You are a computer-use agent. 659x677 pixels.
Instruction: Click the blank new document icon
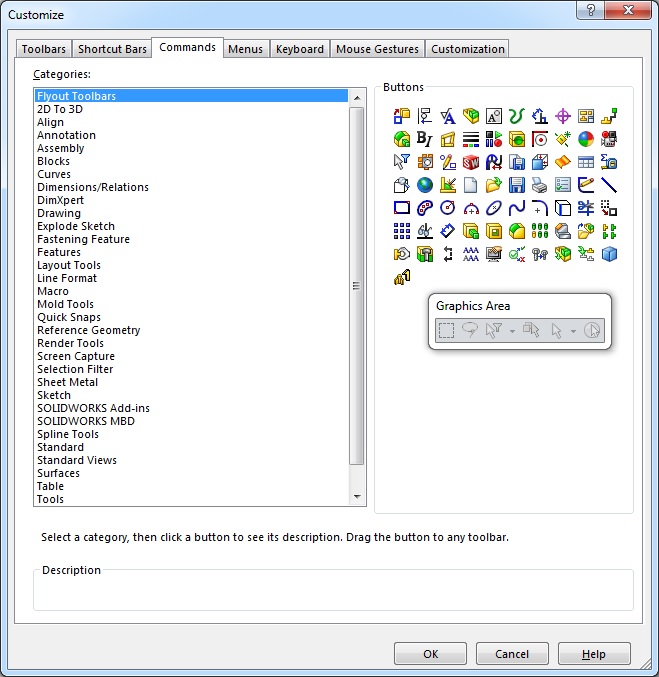471,185
